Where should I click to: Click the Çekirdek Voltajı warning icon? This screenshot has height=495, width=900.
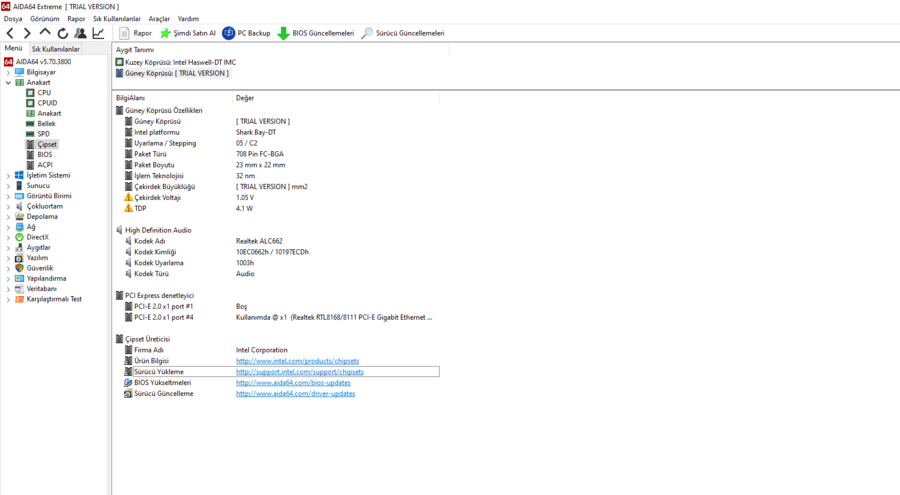pyautogui.click(x=128, y=198)
